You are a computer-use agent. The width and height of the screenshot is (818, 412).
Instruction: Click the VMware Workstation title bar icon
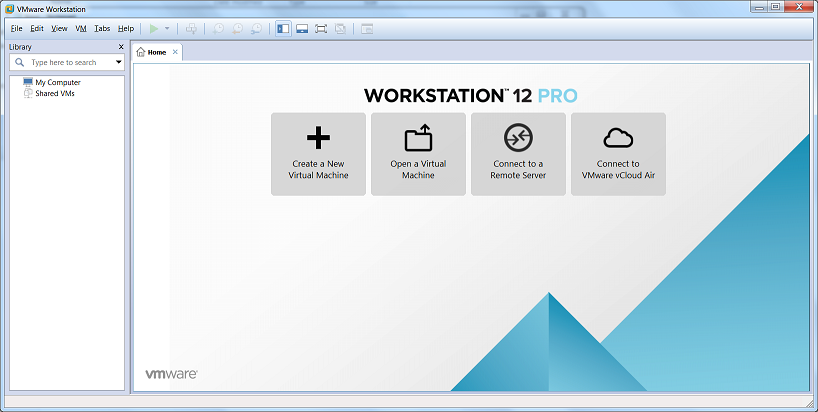[x=9, y=9]
